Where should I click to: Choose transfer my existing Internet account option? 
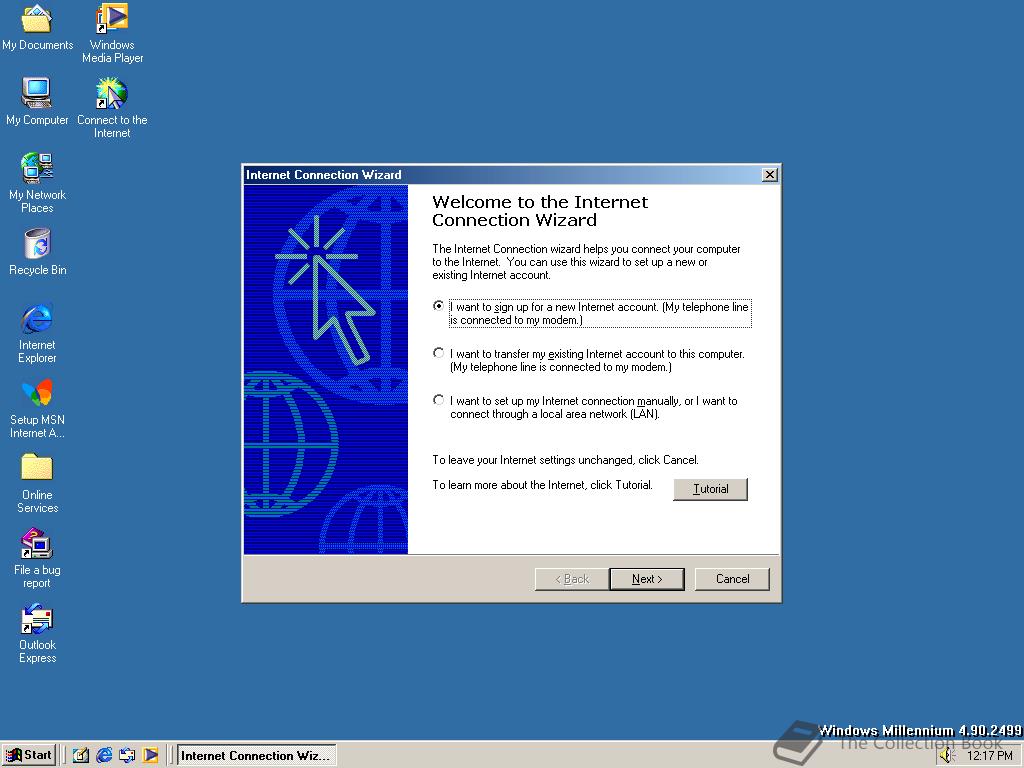(589, 360)
